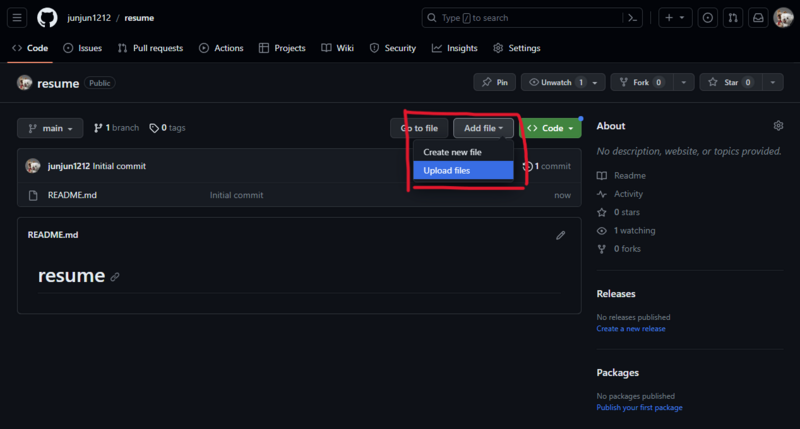Switch to the Settings tab
This screenshot has height=429, width=800.
(x=516, y=48)
